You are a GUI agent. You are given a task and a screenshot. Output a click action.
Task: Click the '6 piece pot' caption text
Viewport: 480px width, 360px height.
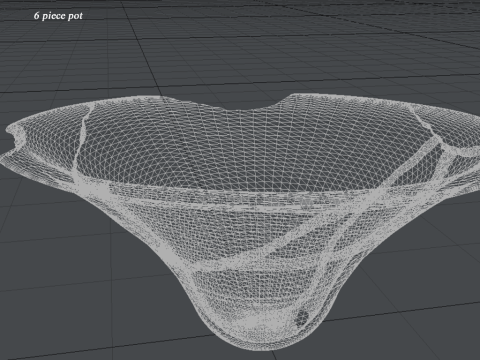pyautogui.click(x=58, y=16)
